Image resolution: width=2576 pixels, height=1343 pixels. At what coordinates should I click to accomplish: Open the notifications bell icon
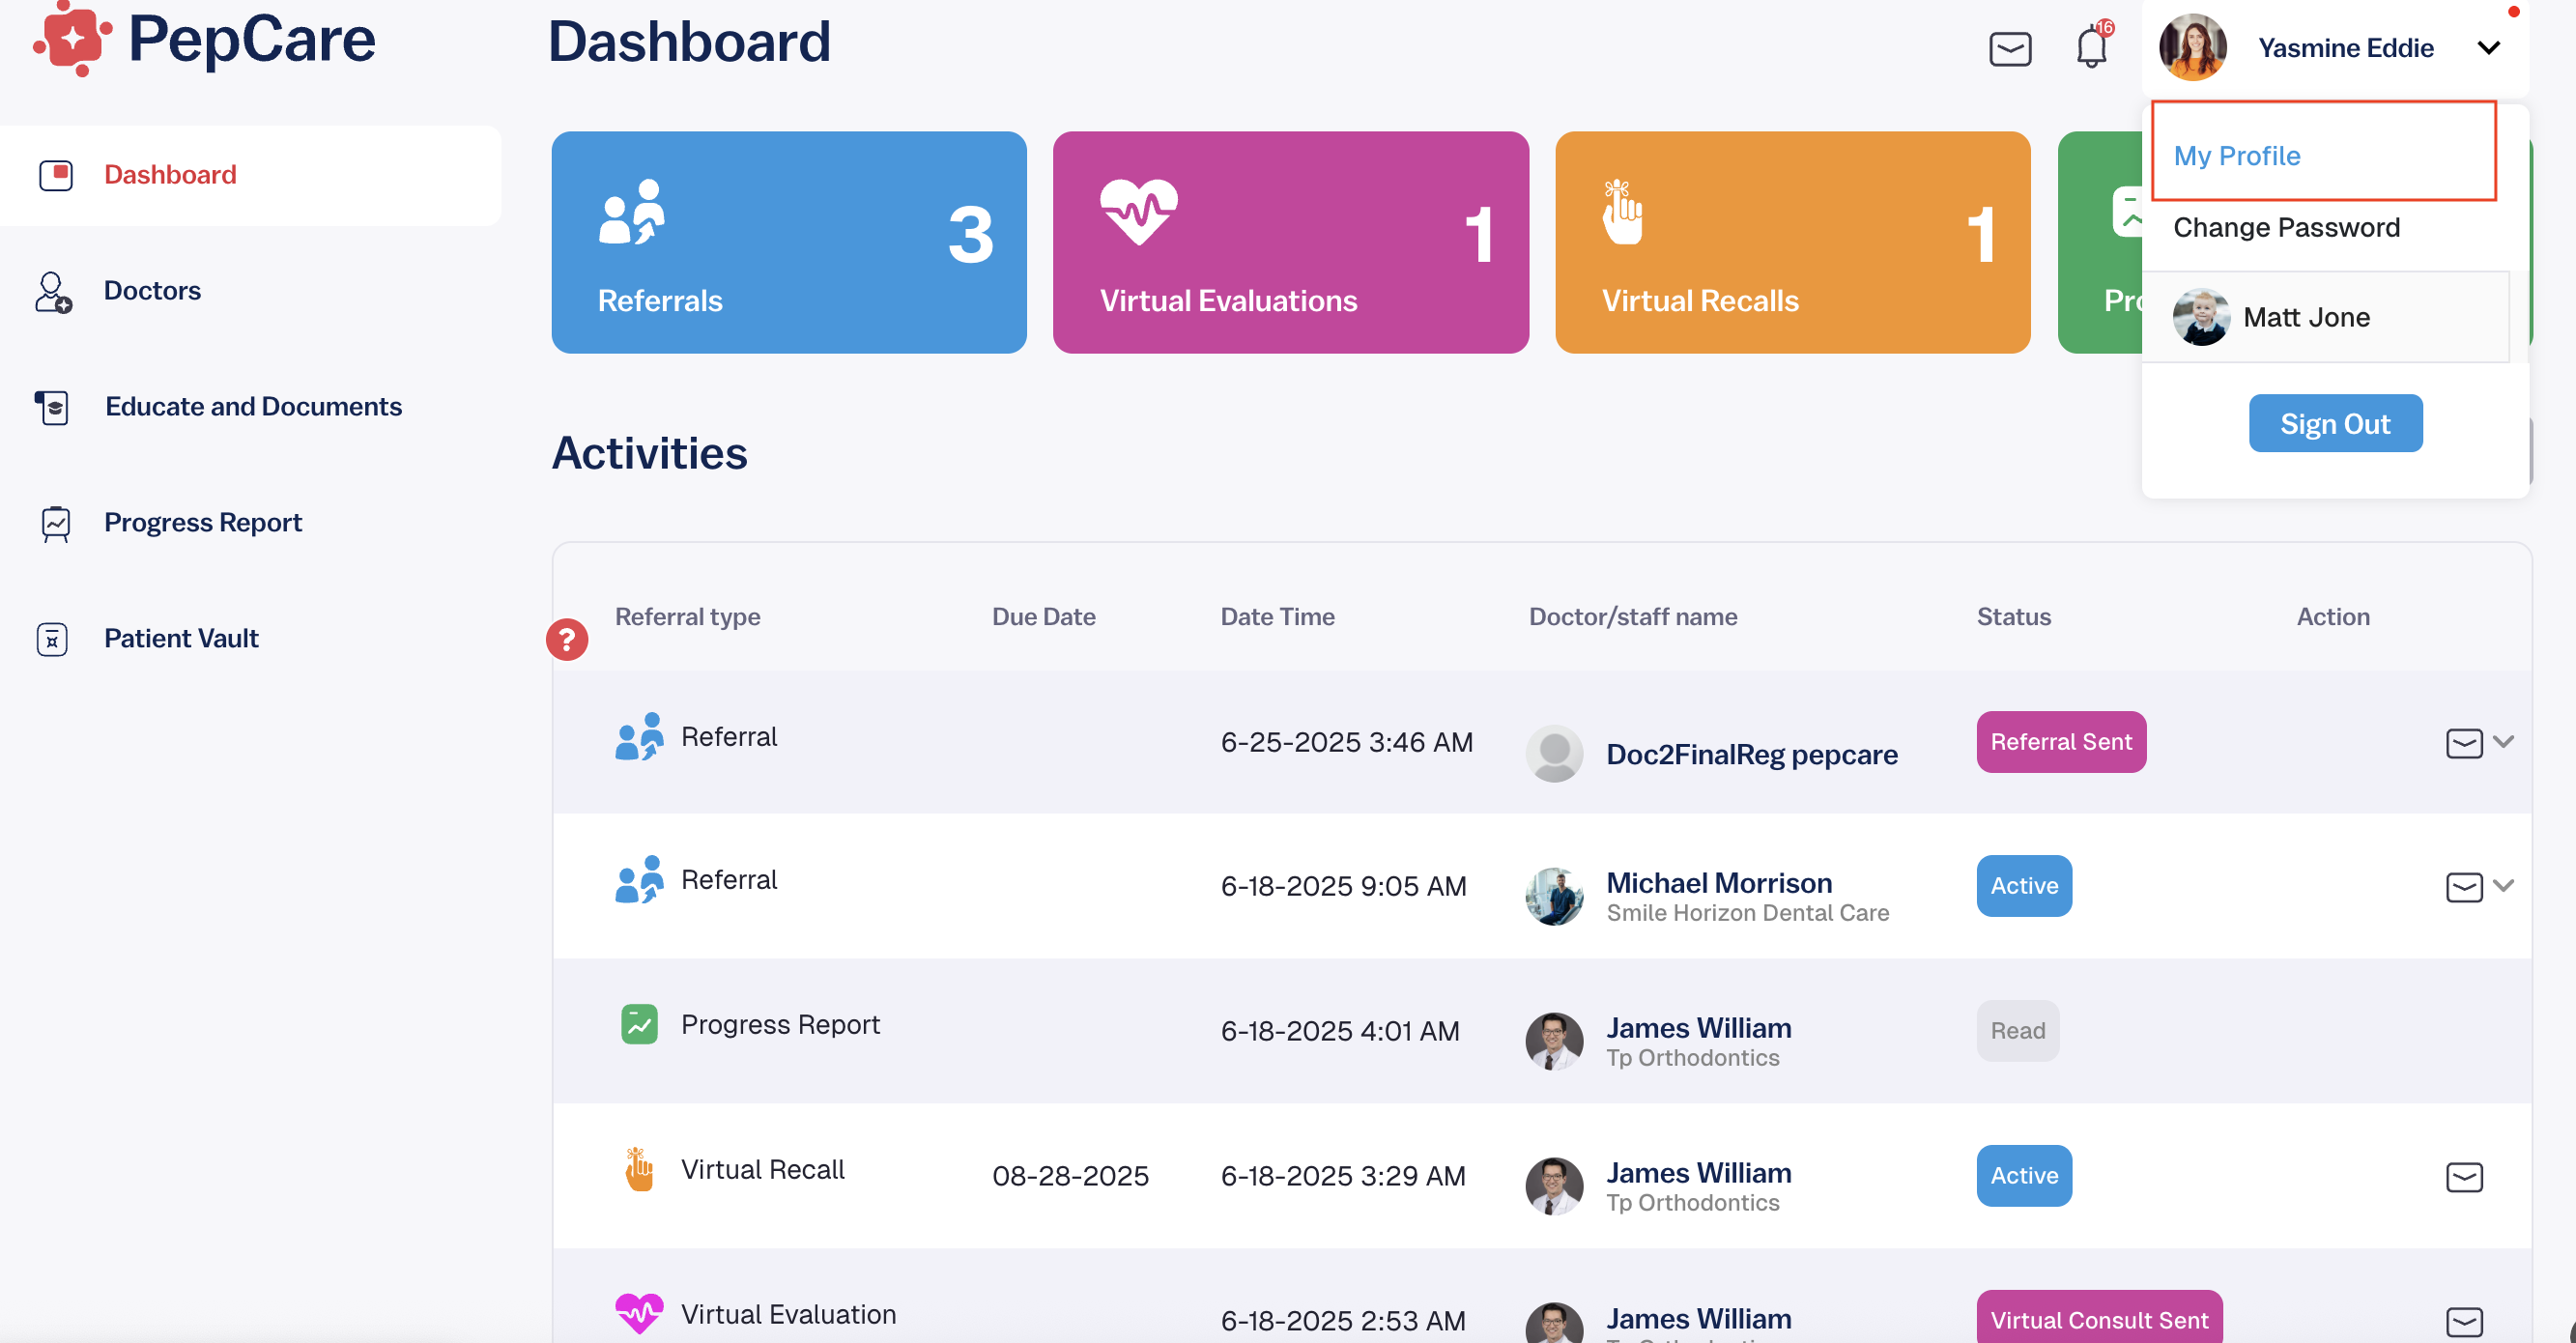click(2091, 46)
